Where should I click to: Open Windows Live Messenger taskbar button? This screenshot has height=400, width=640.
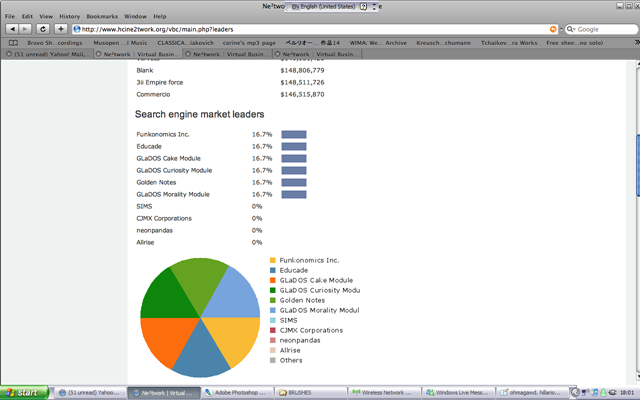coord(457,393)
